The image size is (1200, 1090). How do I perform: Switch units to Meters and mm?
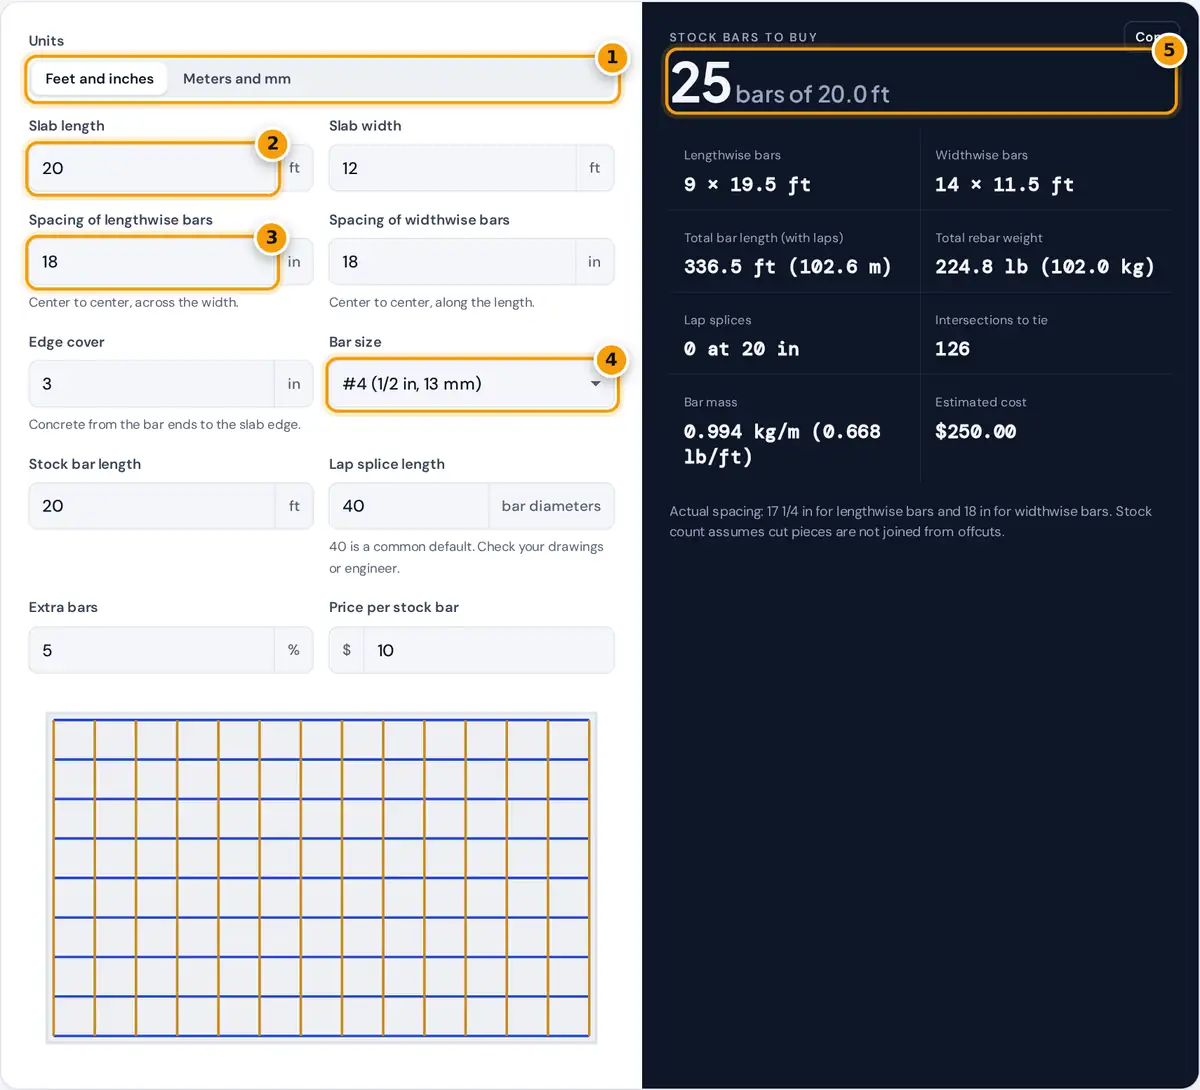coord(237,78)
